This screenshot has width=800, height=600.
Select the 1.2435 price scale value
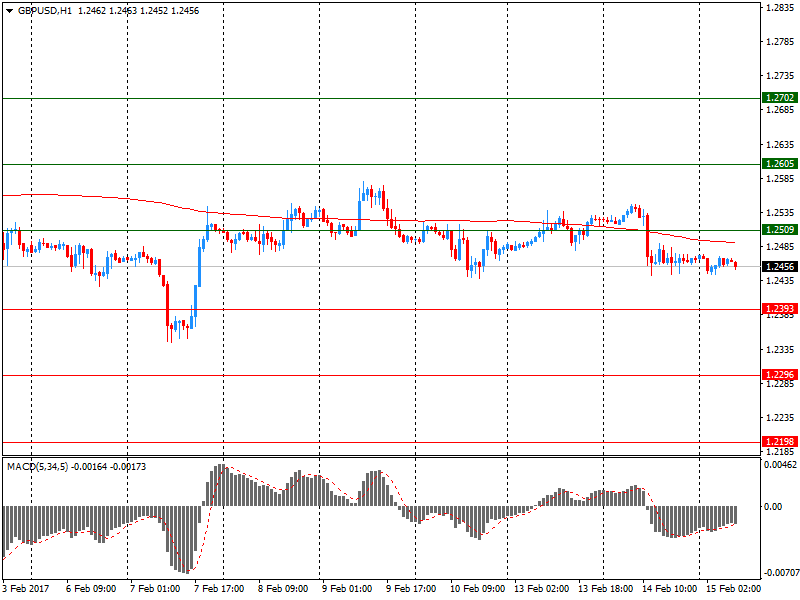[x=781, y=281]
